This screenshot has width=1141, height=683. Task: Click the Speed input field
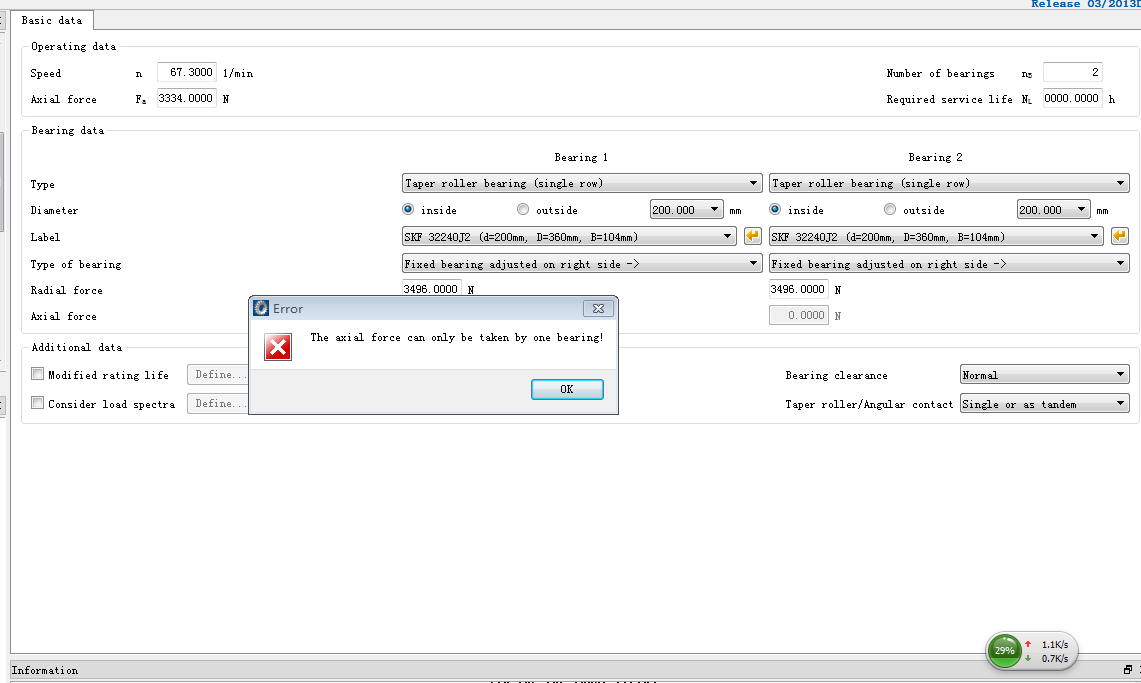[187, 72]
